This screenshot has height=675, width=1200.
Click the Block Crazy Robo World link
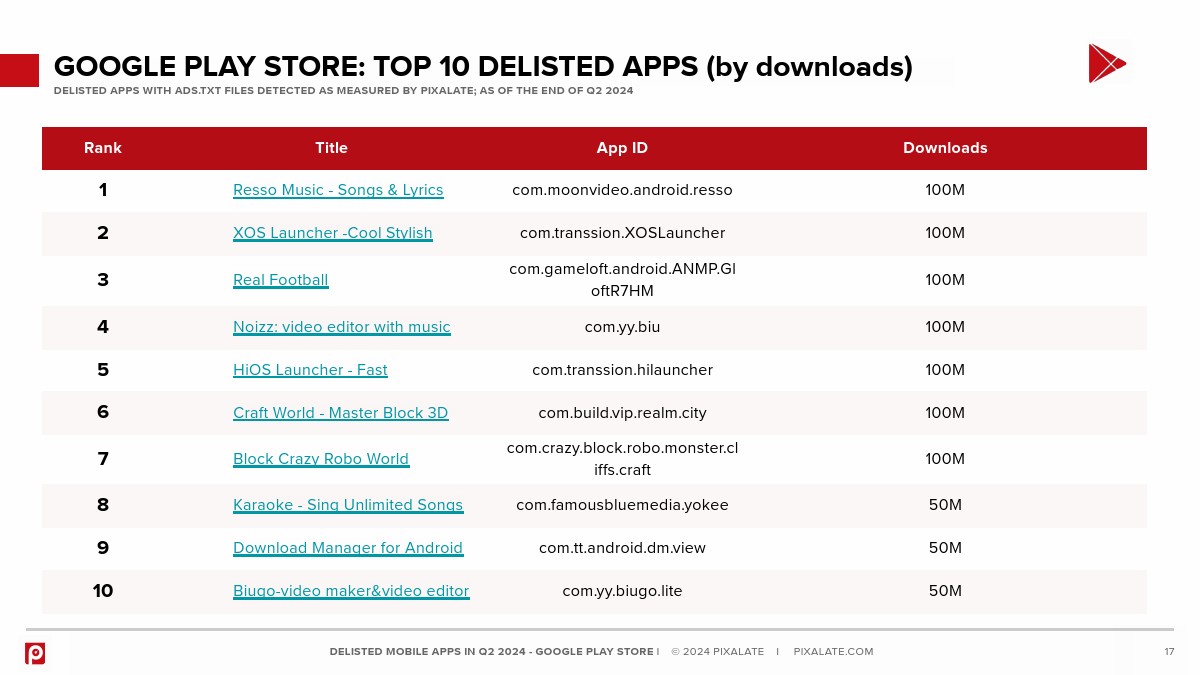[x=320, y=459]
